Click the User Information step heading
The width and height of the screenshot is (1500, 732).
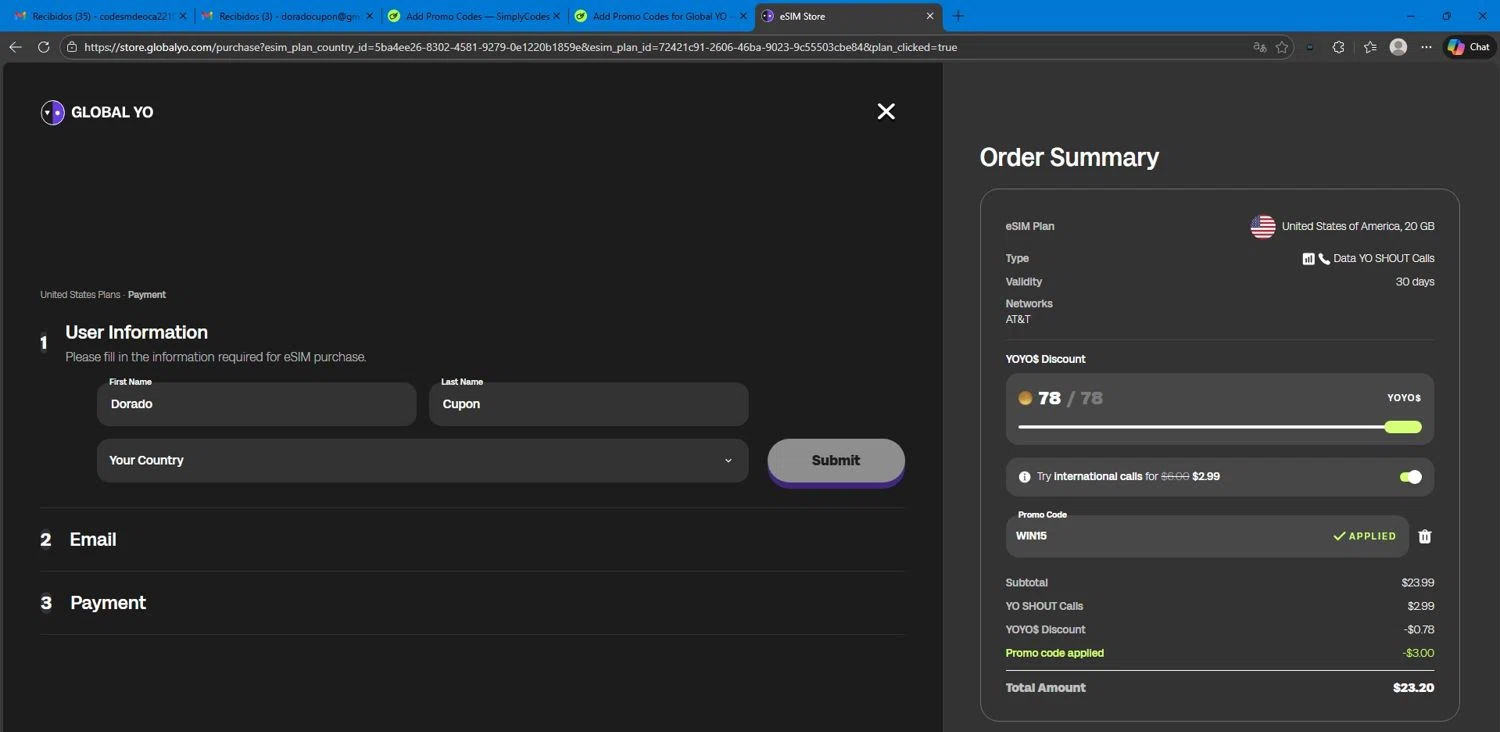pyautogui.click(x=136, y=332)
